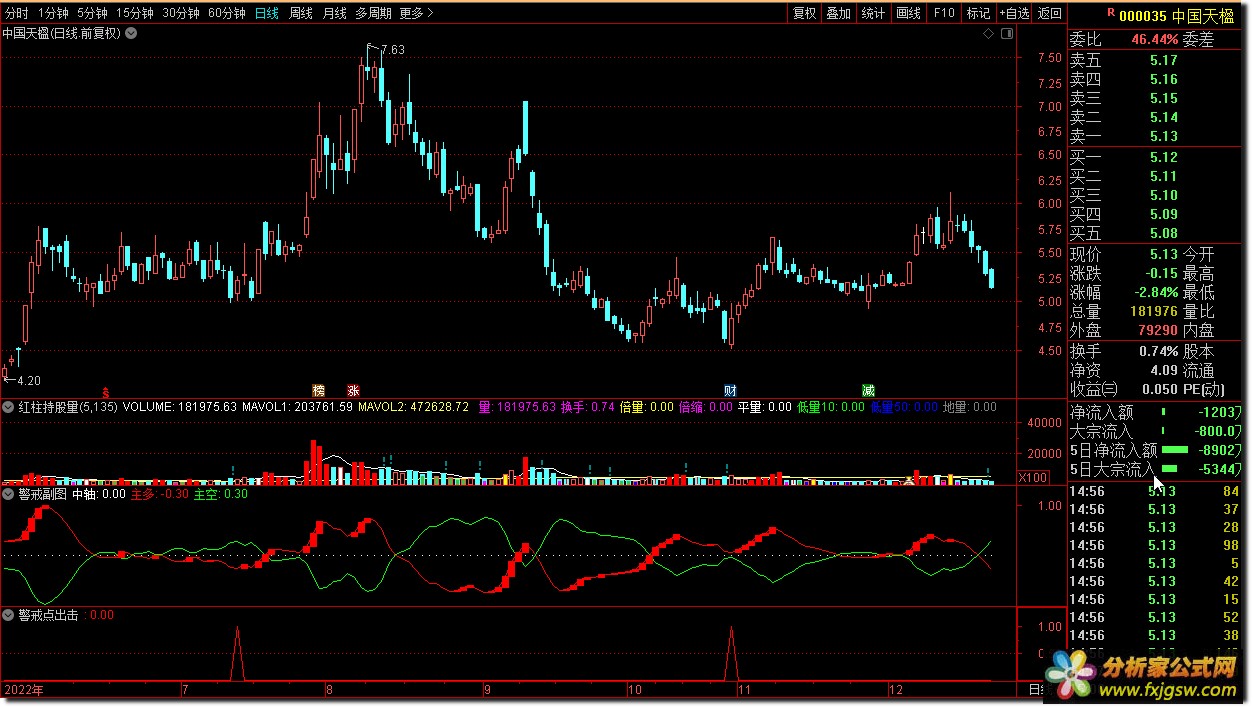Click the red $ event marker
The width and height of the screenshot is (1253, 707).
click(106, 391)
